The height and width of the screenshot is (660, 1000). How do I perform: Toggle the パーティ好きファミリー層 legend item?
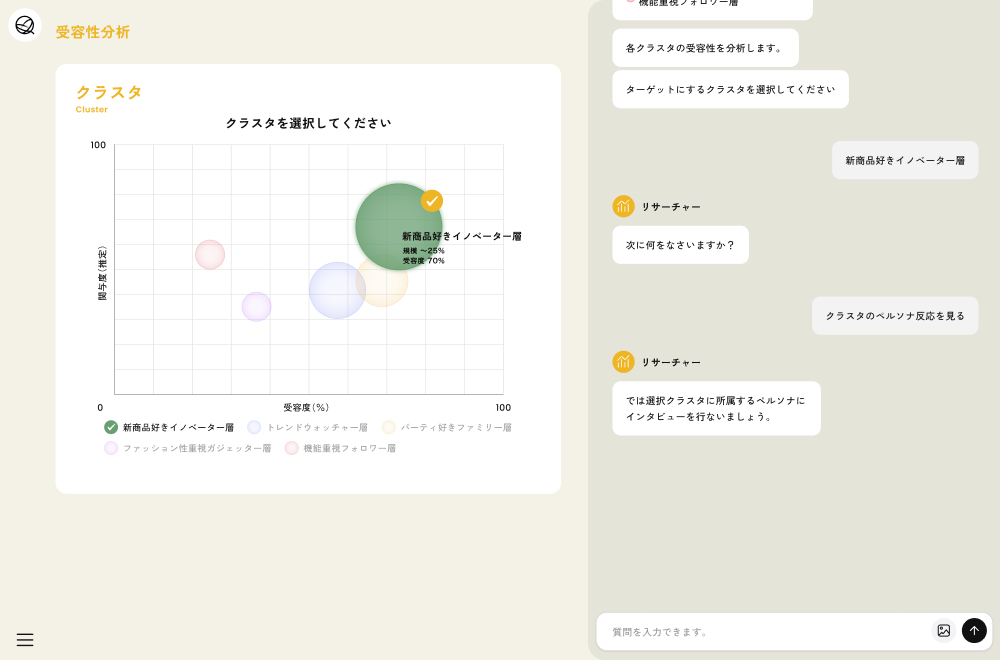point(389,427)
